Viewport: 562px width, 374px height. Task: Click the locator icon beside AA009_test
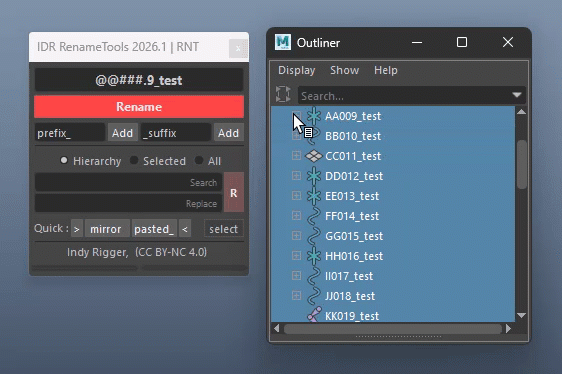(314, 116)
